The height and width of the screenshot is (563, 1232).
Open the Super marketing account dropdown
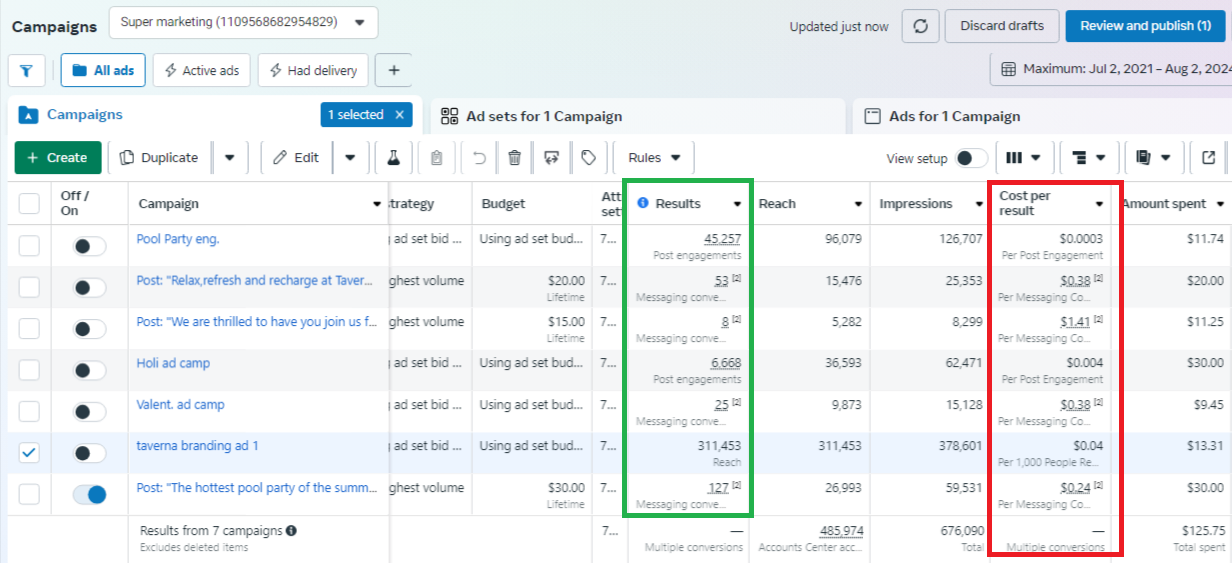pos(243,21)
